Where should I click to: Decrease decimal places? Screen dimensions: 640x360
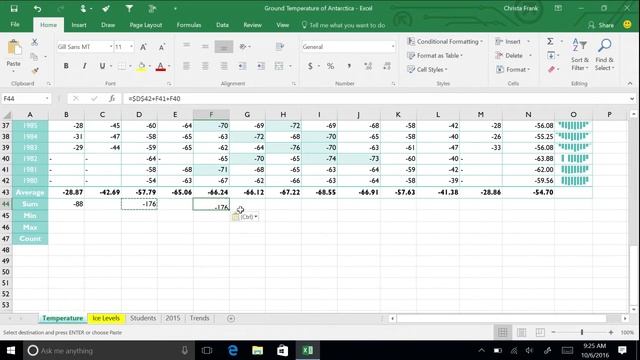[x=387, y=66]
